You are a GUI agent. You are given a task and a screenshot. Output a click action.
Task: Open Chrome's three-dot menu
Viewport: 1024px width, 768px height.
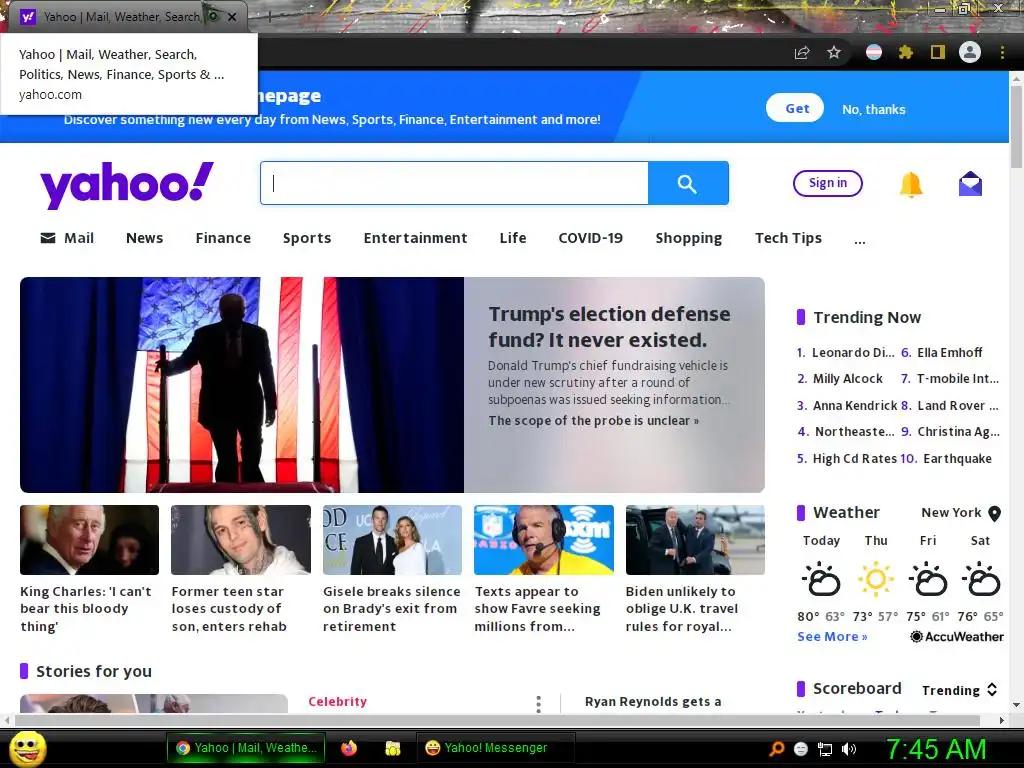pos(1002,52)
